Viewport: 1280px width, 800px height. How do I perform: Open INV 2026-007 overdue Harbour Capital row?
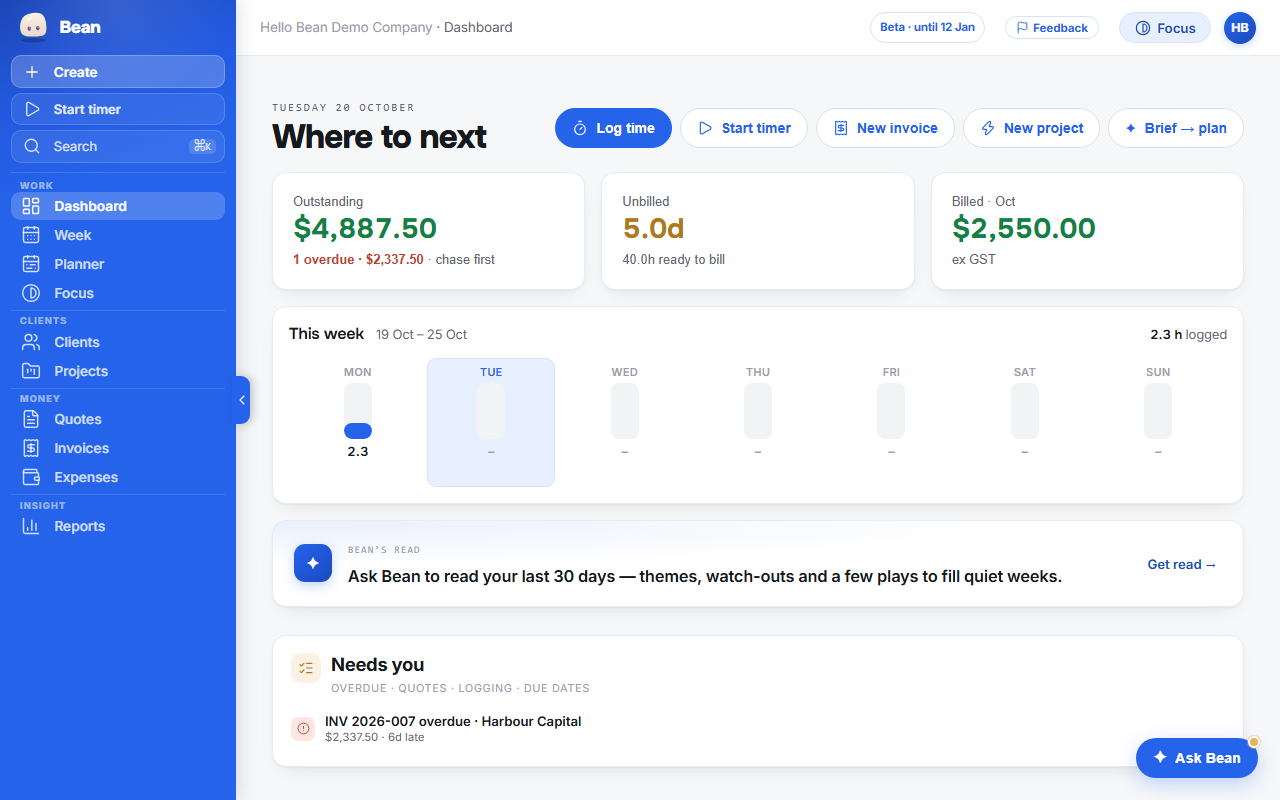(758, 729)
